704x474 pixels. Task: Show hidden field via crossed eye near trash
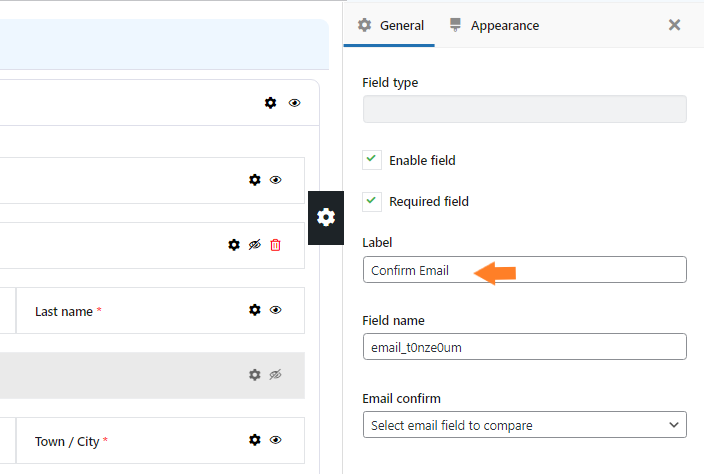click(255, 245)
